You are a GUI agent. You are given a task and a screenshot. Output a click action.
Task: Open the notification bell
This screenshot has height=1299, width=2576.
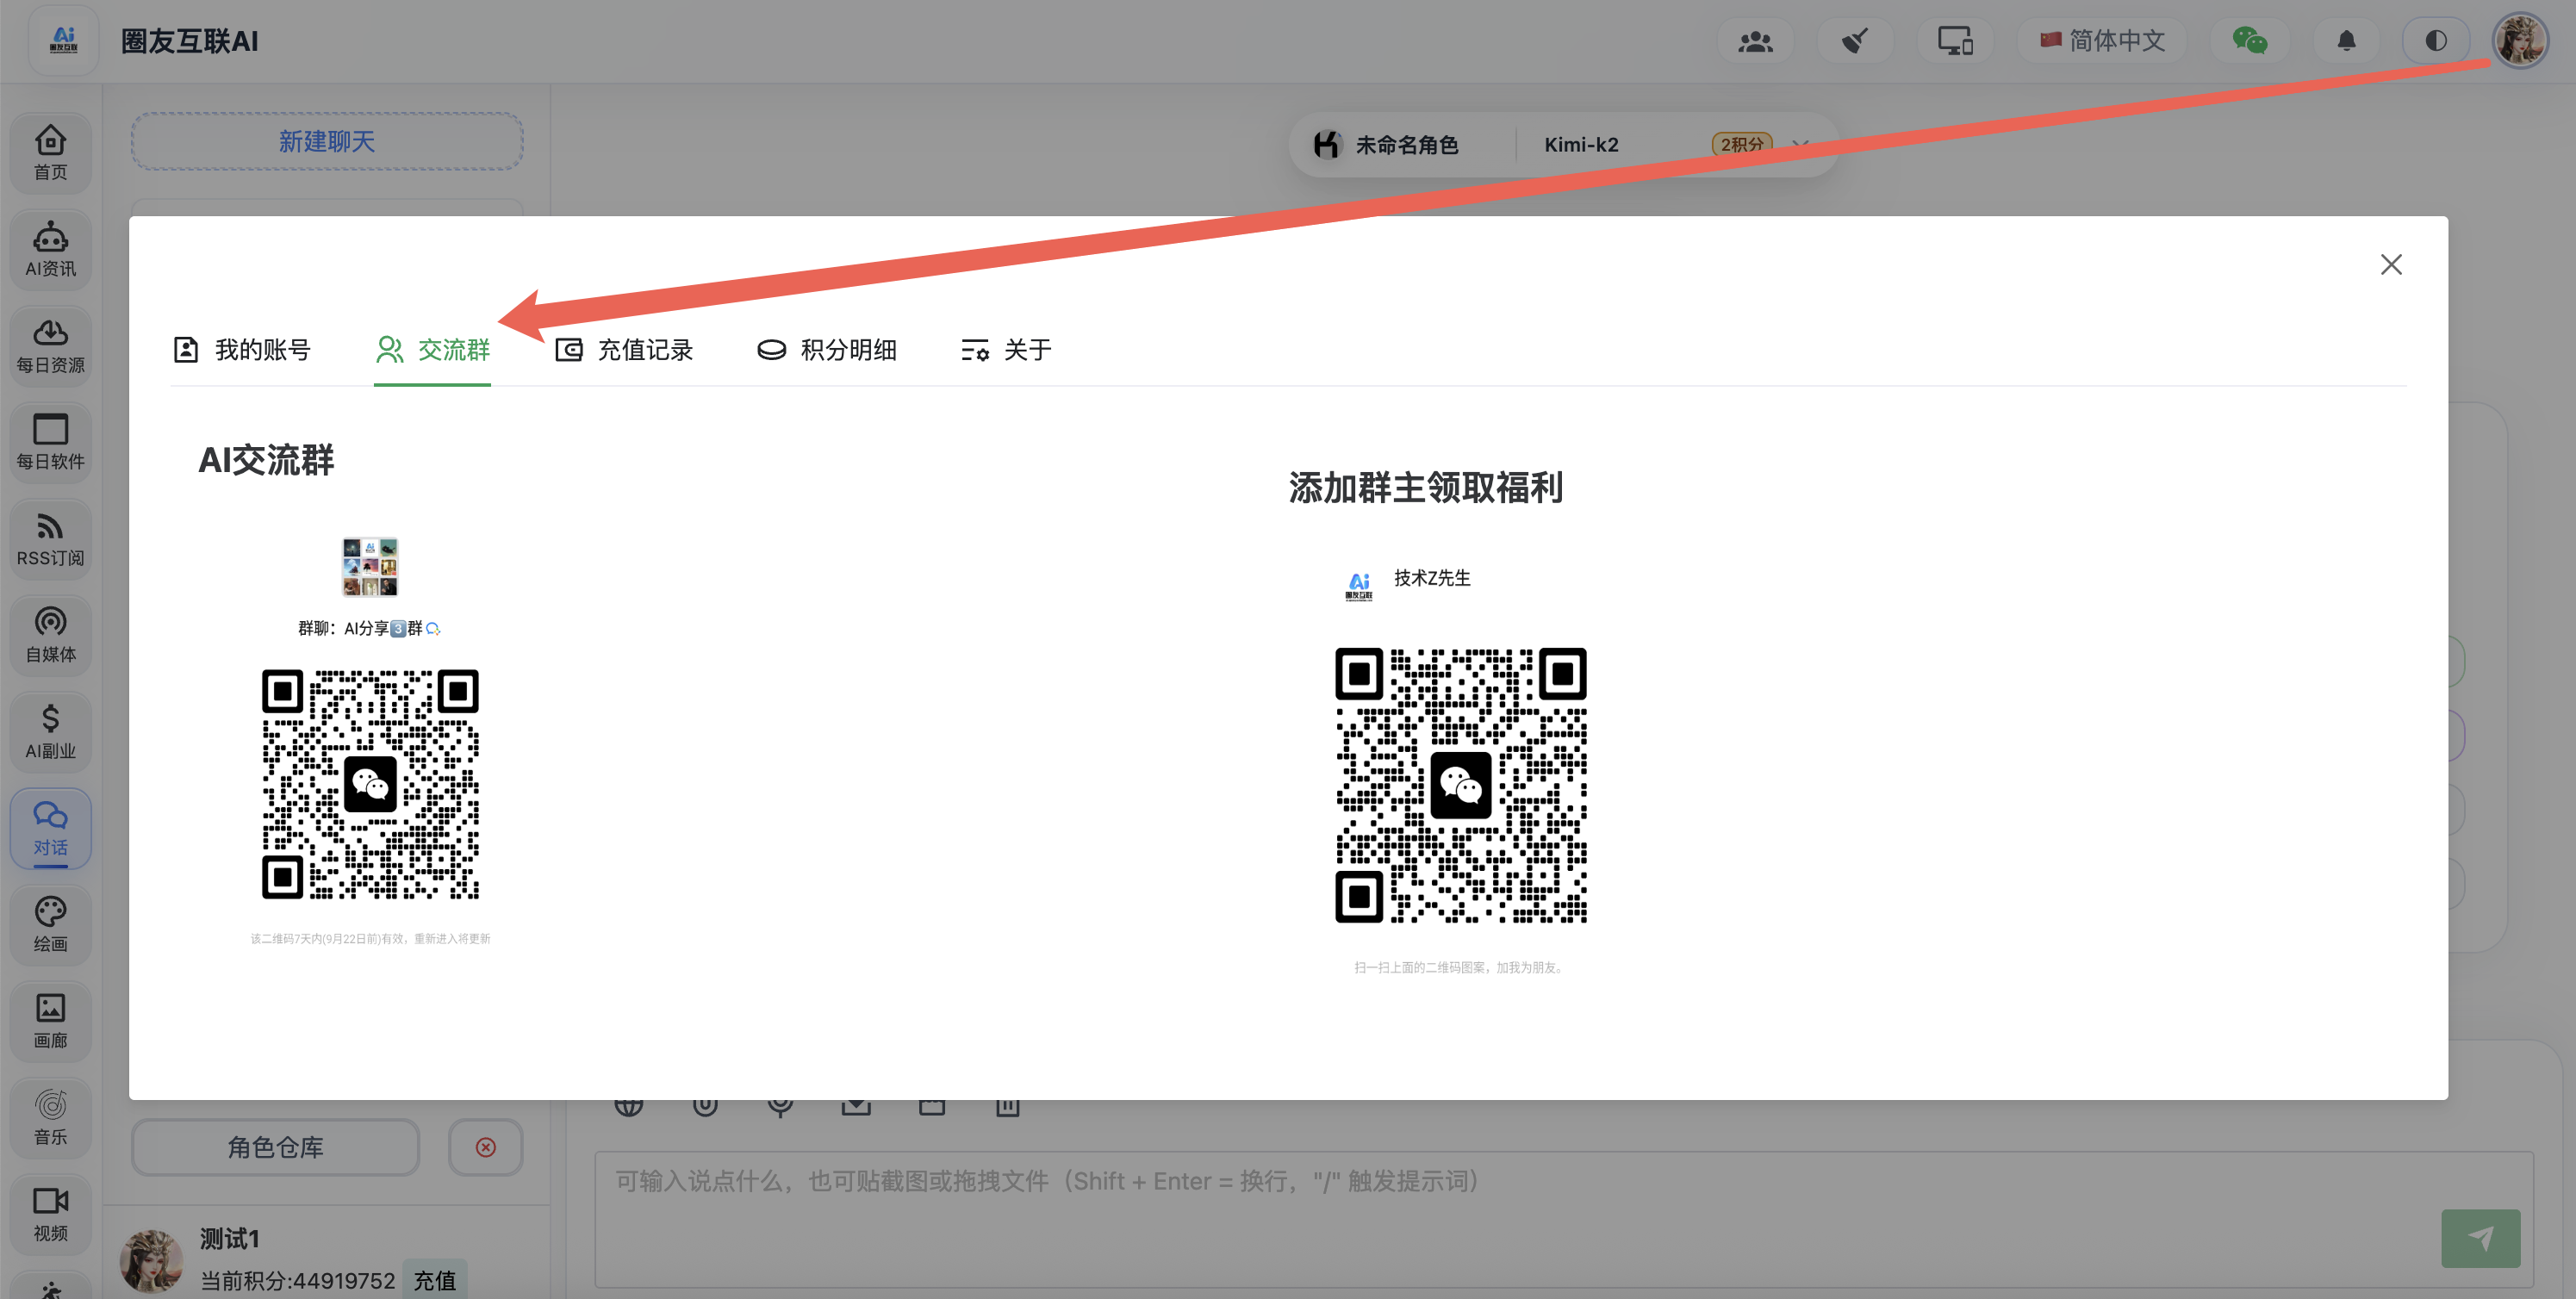[x=2346, y=41]
